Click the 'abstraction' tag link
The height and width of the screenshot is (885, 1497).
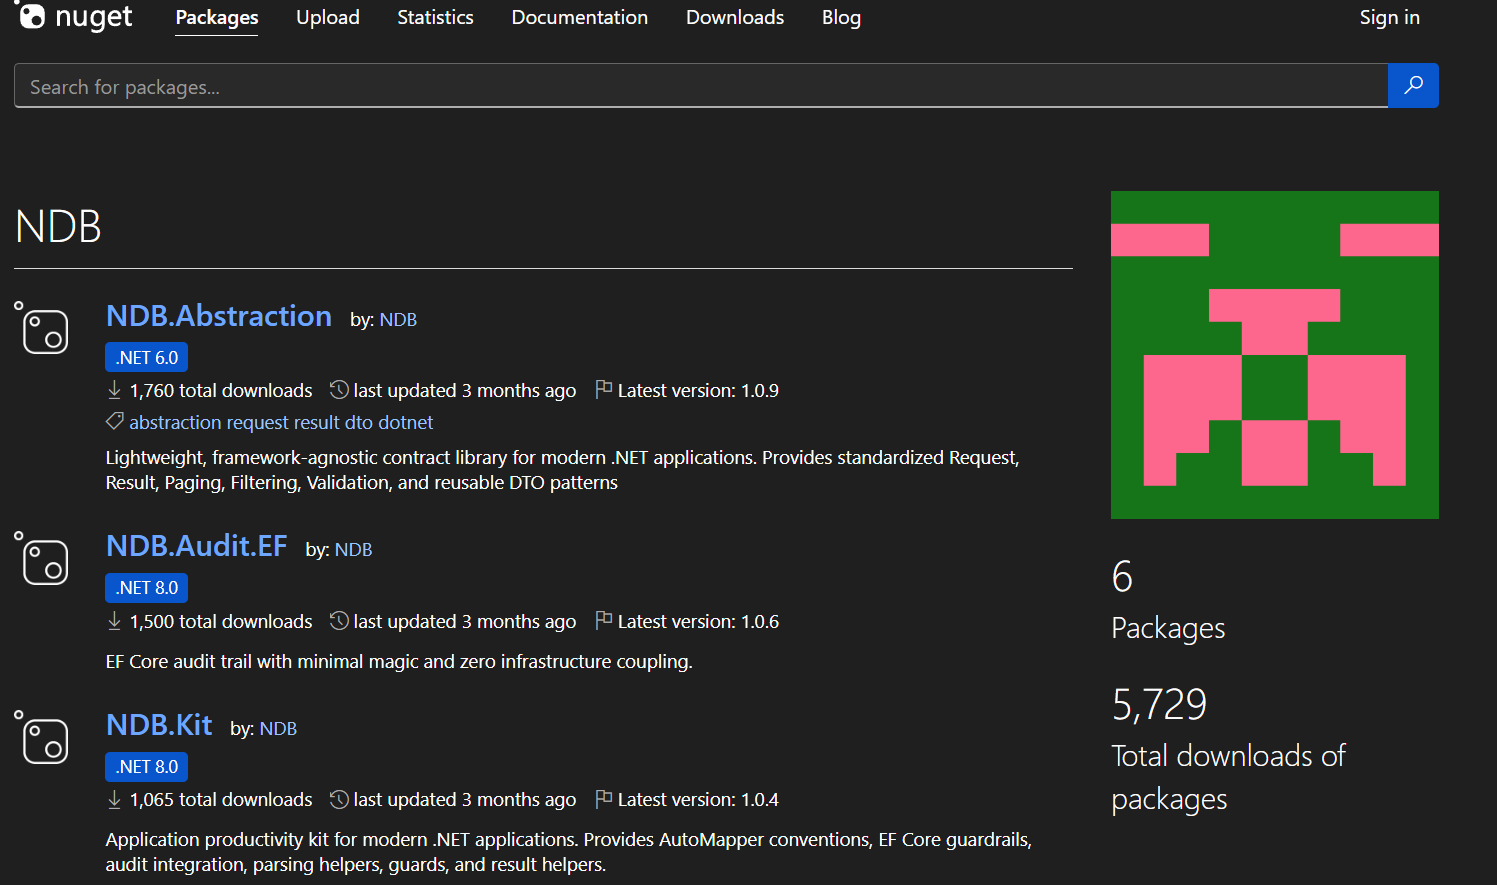(x=176, y=422)
